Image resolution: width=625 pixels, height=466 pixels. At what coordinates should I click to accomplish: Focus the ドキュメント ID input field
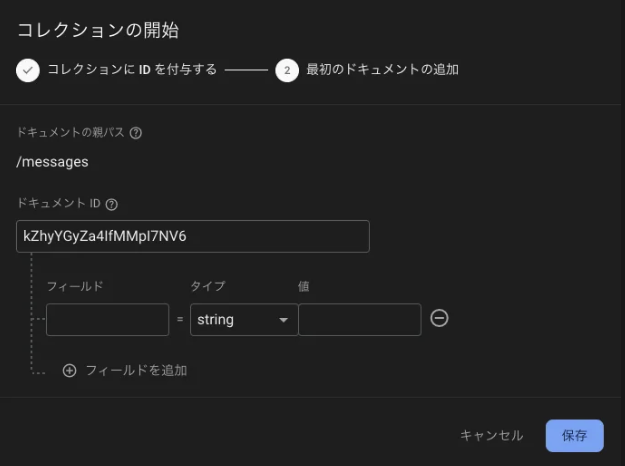click(x=193, y=236)
